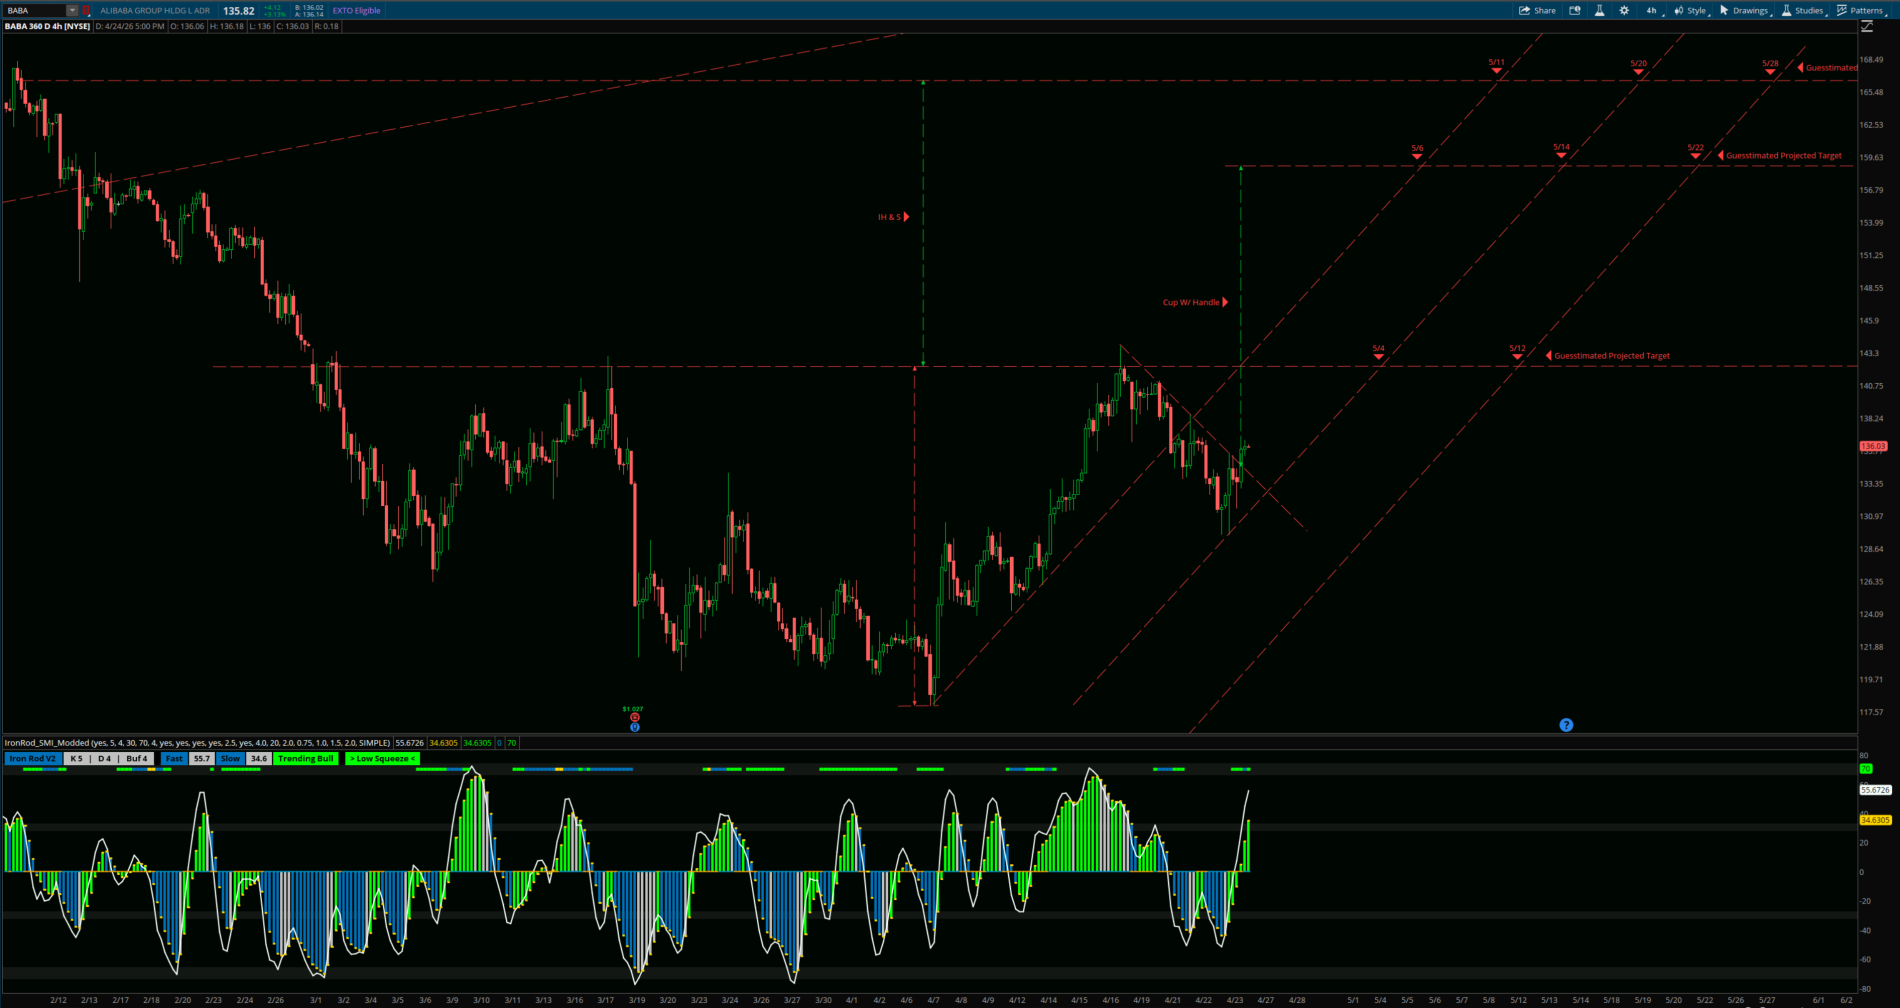
Task: Click the blue help question-mark icon on chart
Action: (x=1566, y=724)
